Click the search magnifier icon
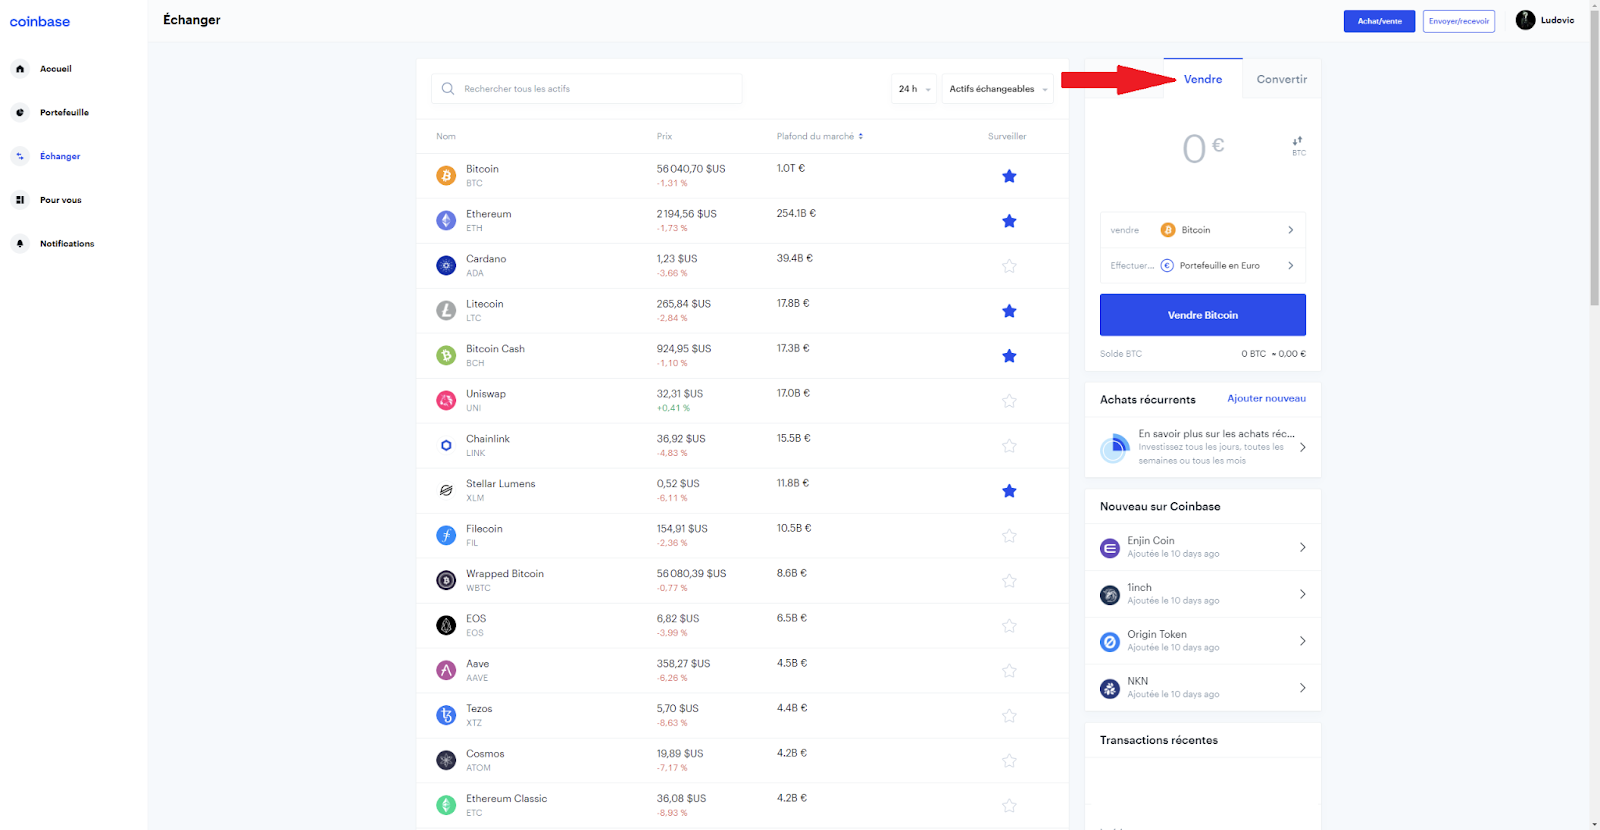Viewport: 1600px width, 830px height. tap(448, 89)
